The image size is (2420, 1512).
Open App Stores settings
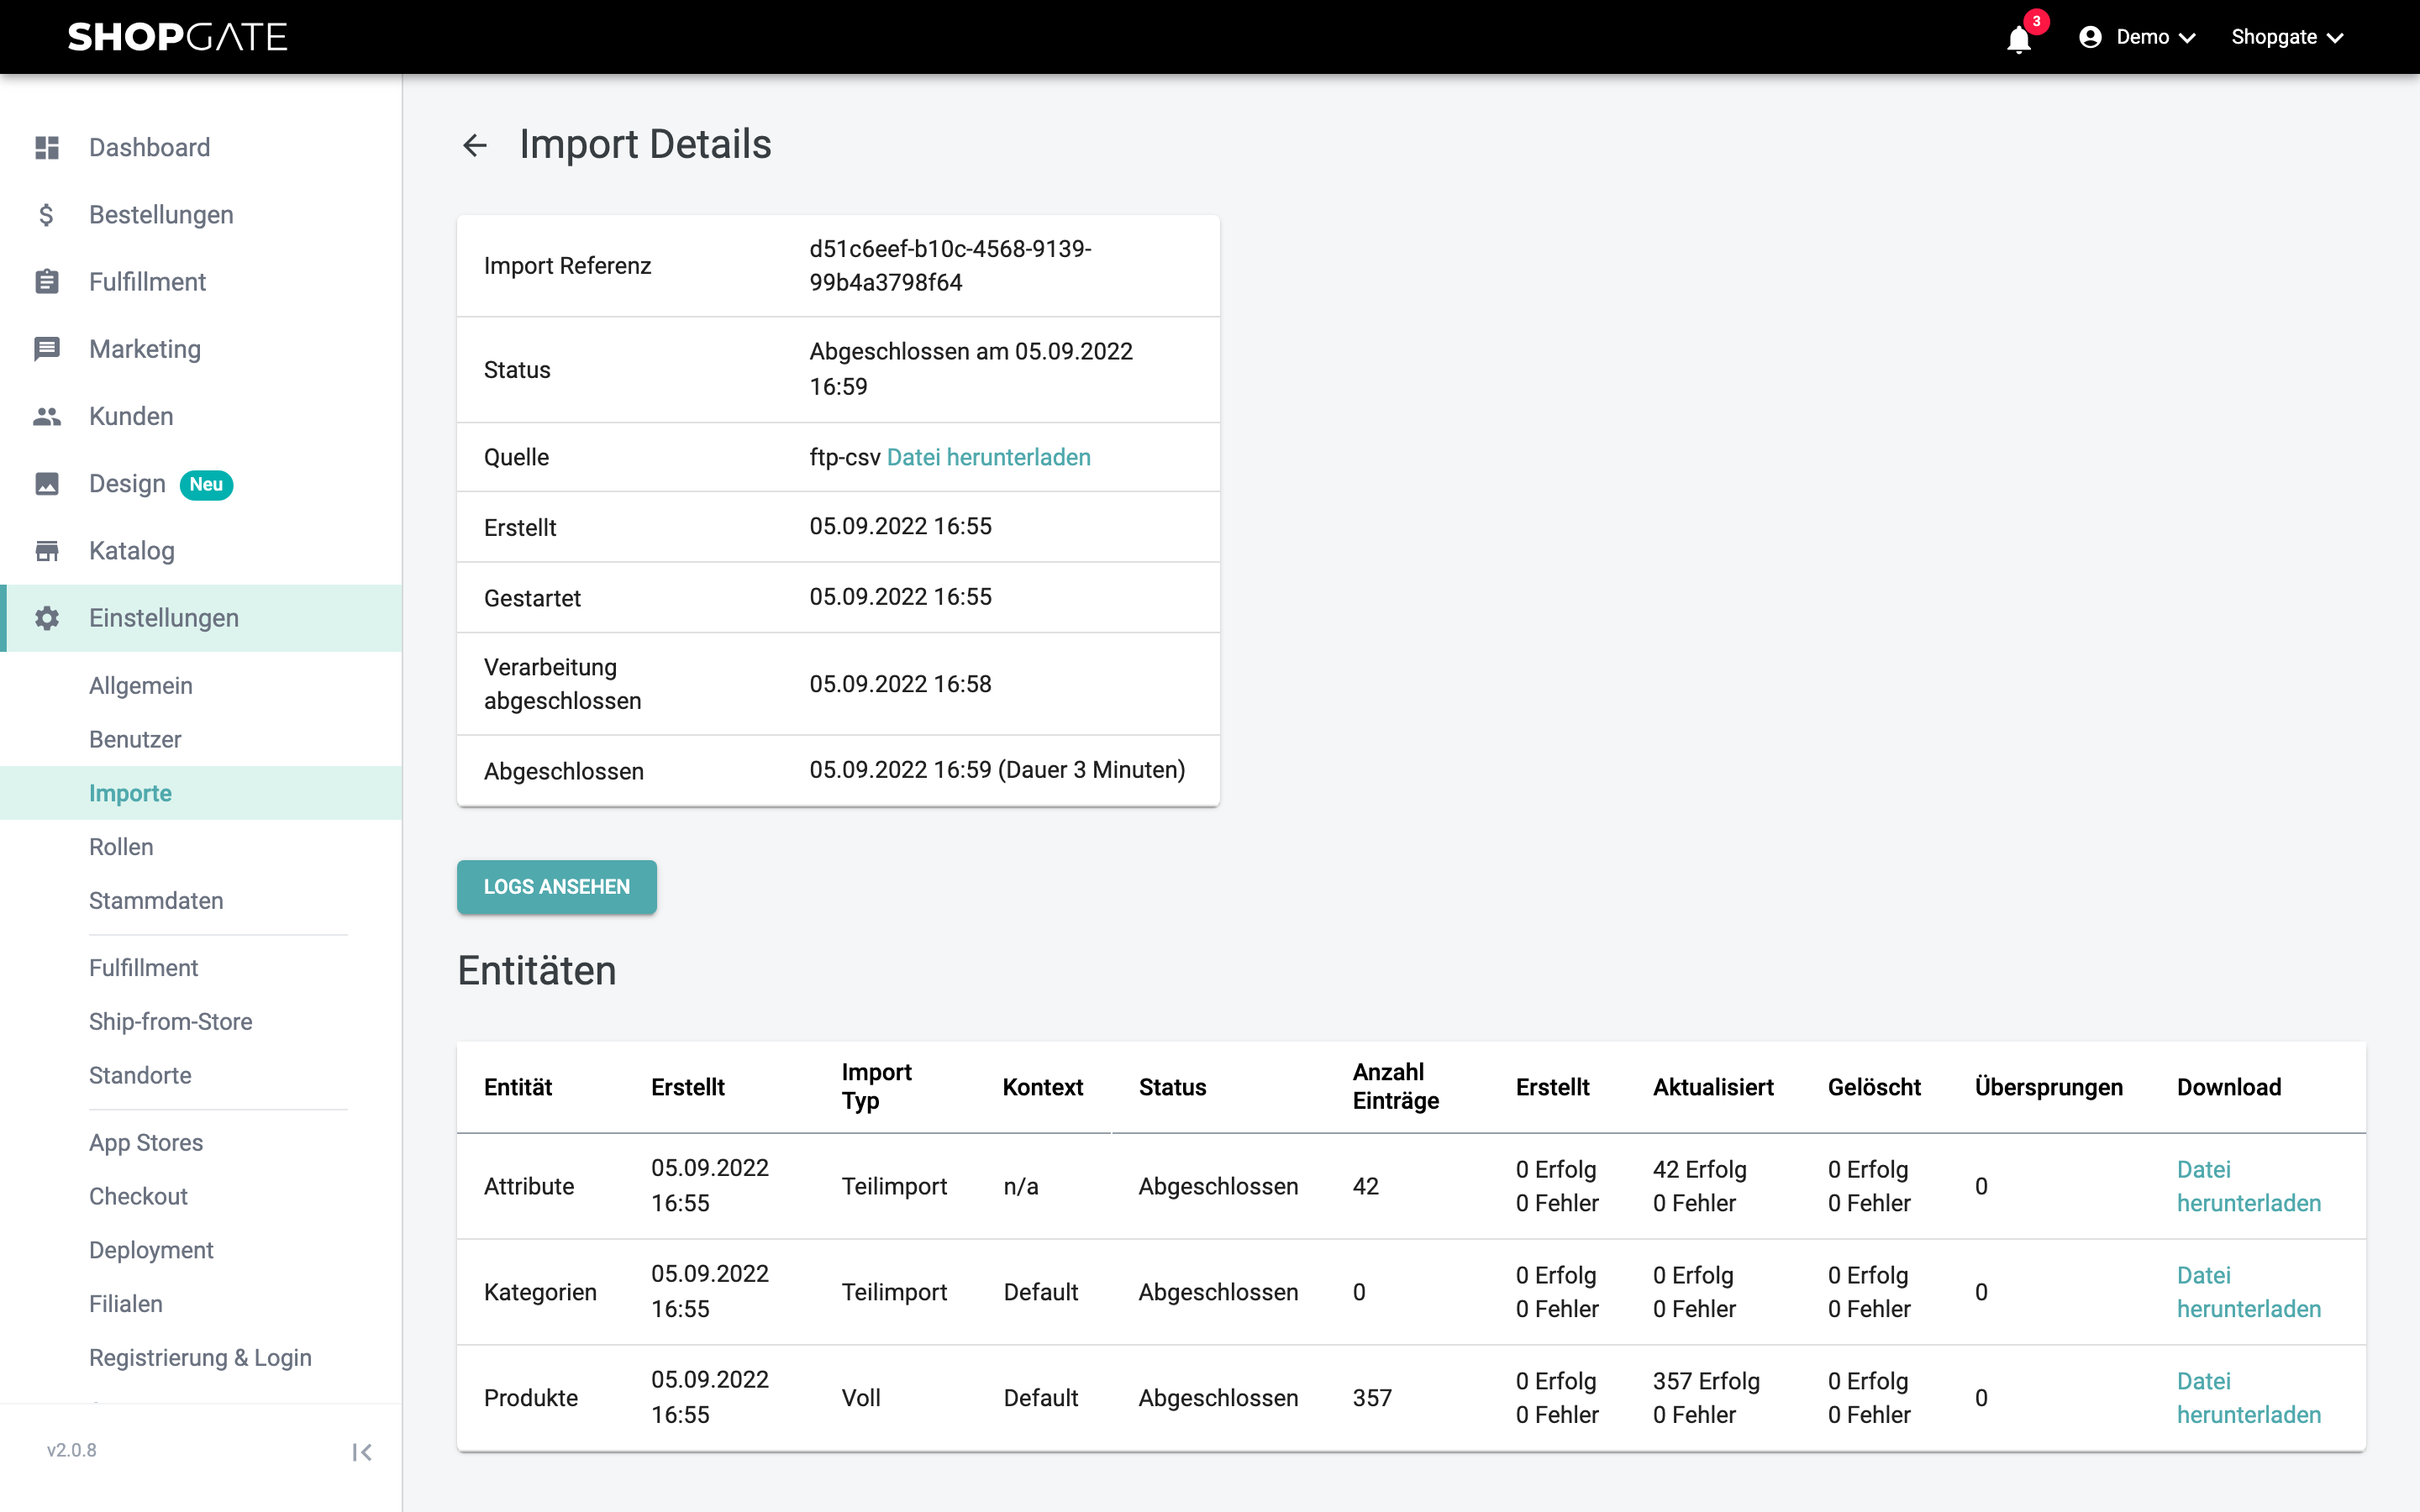pyautogui.click(x=146, y=1143)
